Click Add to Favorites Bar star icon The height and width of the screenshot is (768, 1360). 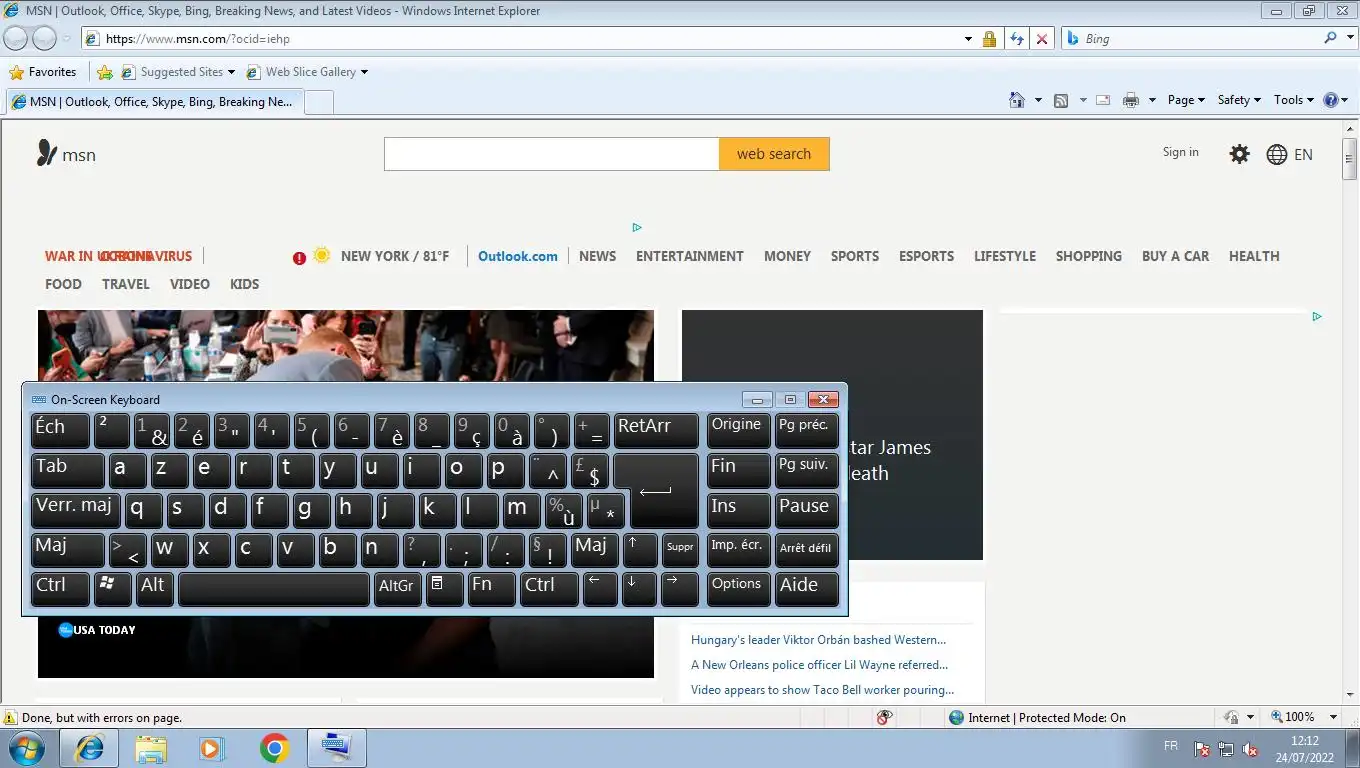(105, 72)
